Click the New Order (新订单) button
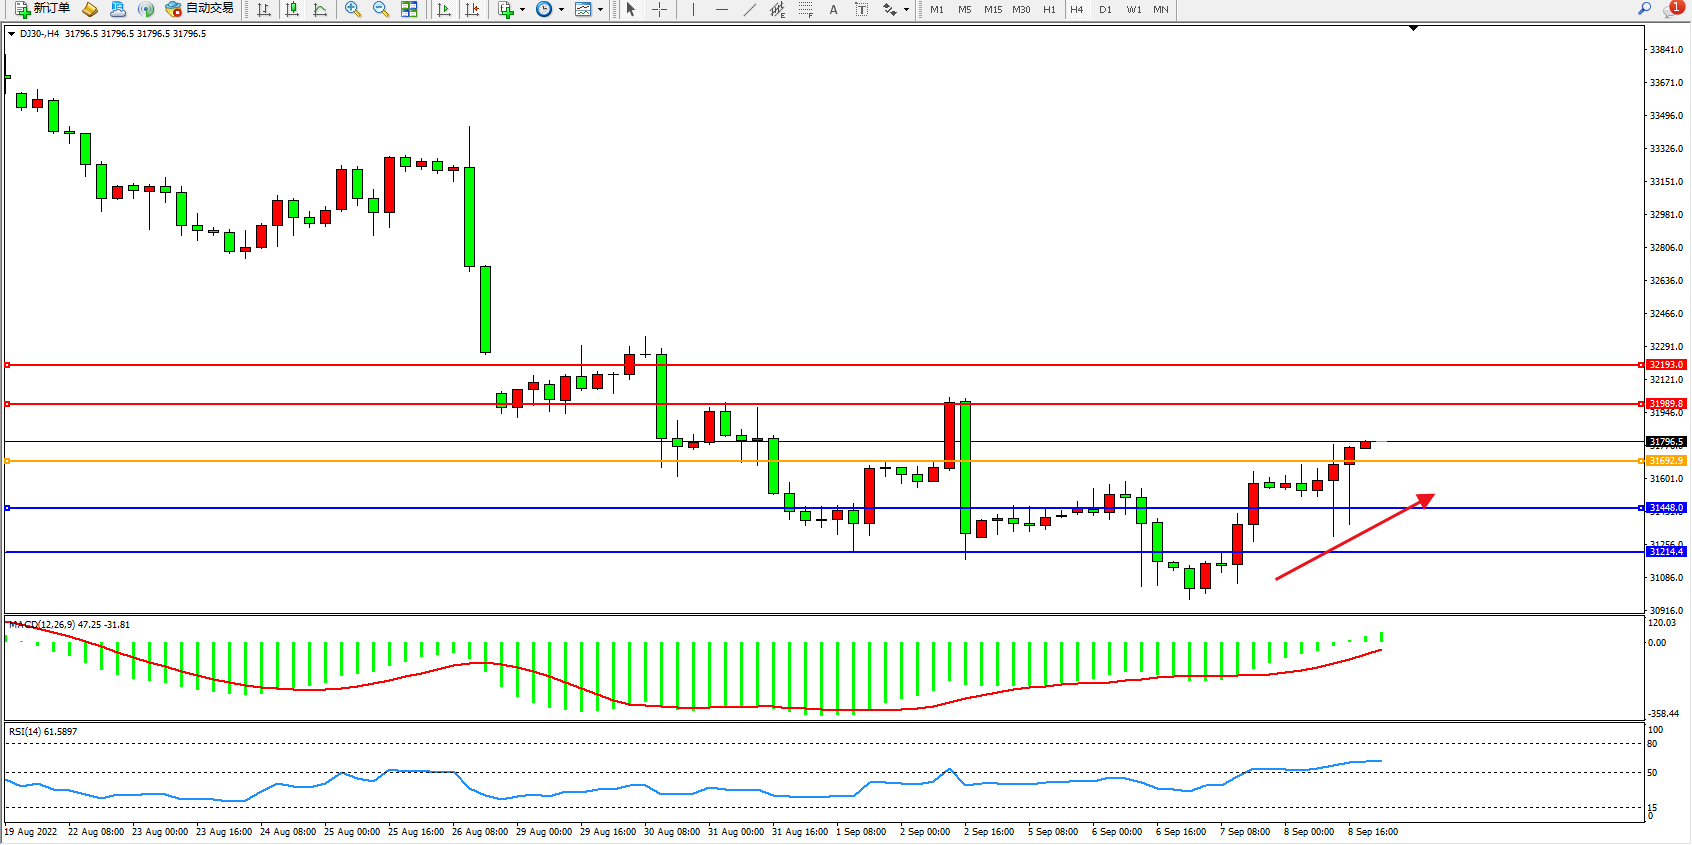The width and height of the screenshot is (1692, 845). point(42,9)
